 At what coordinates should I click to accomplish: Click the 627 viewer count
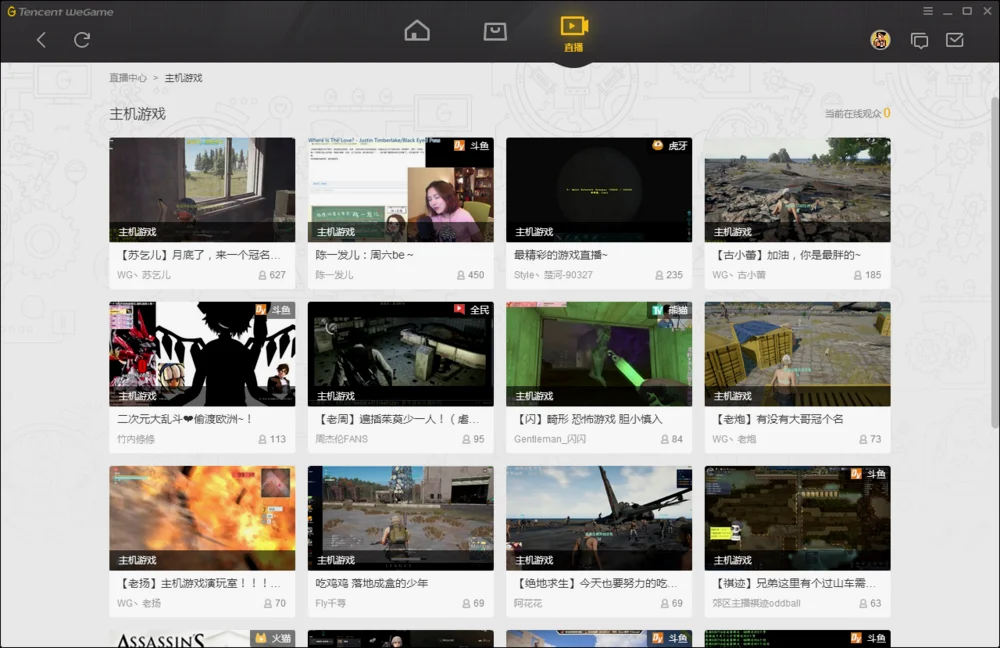click(272, 275)
